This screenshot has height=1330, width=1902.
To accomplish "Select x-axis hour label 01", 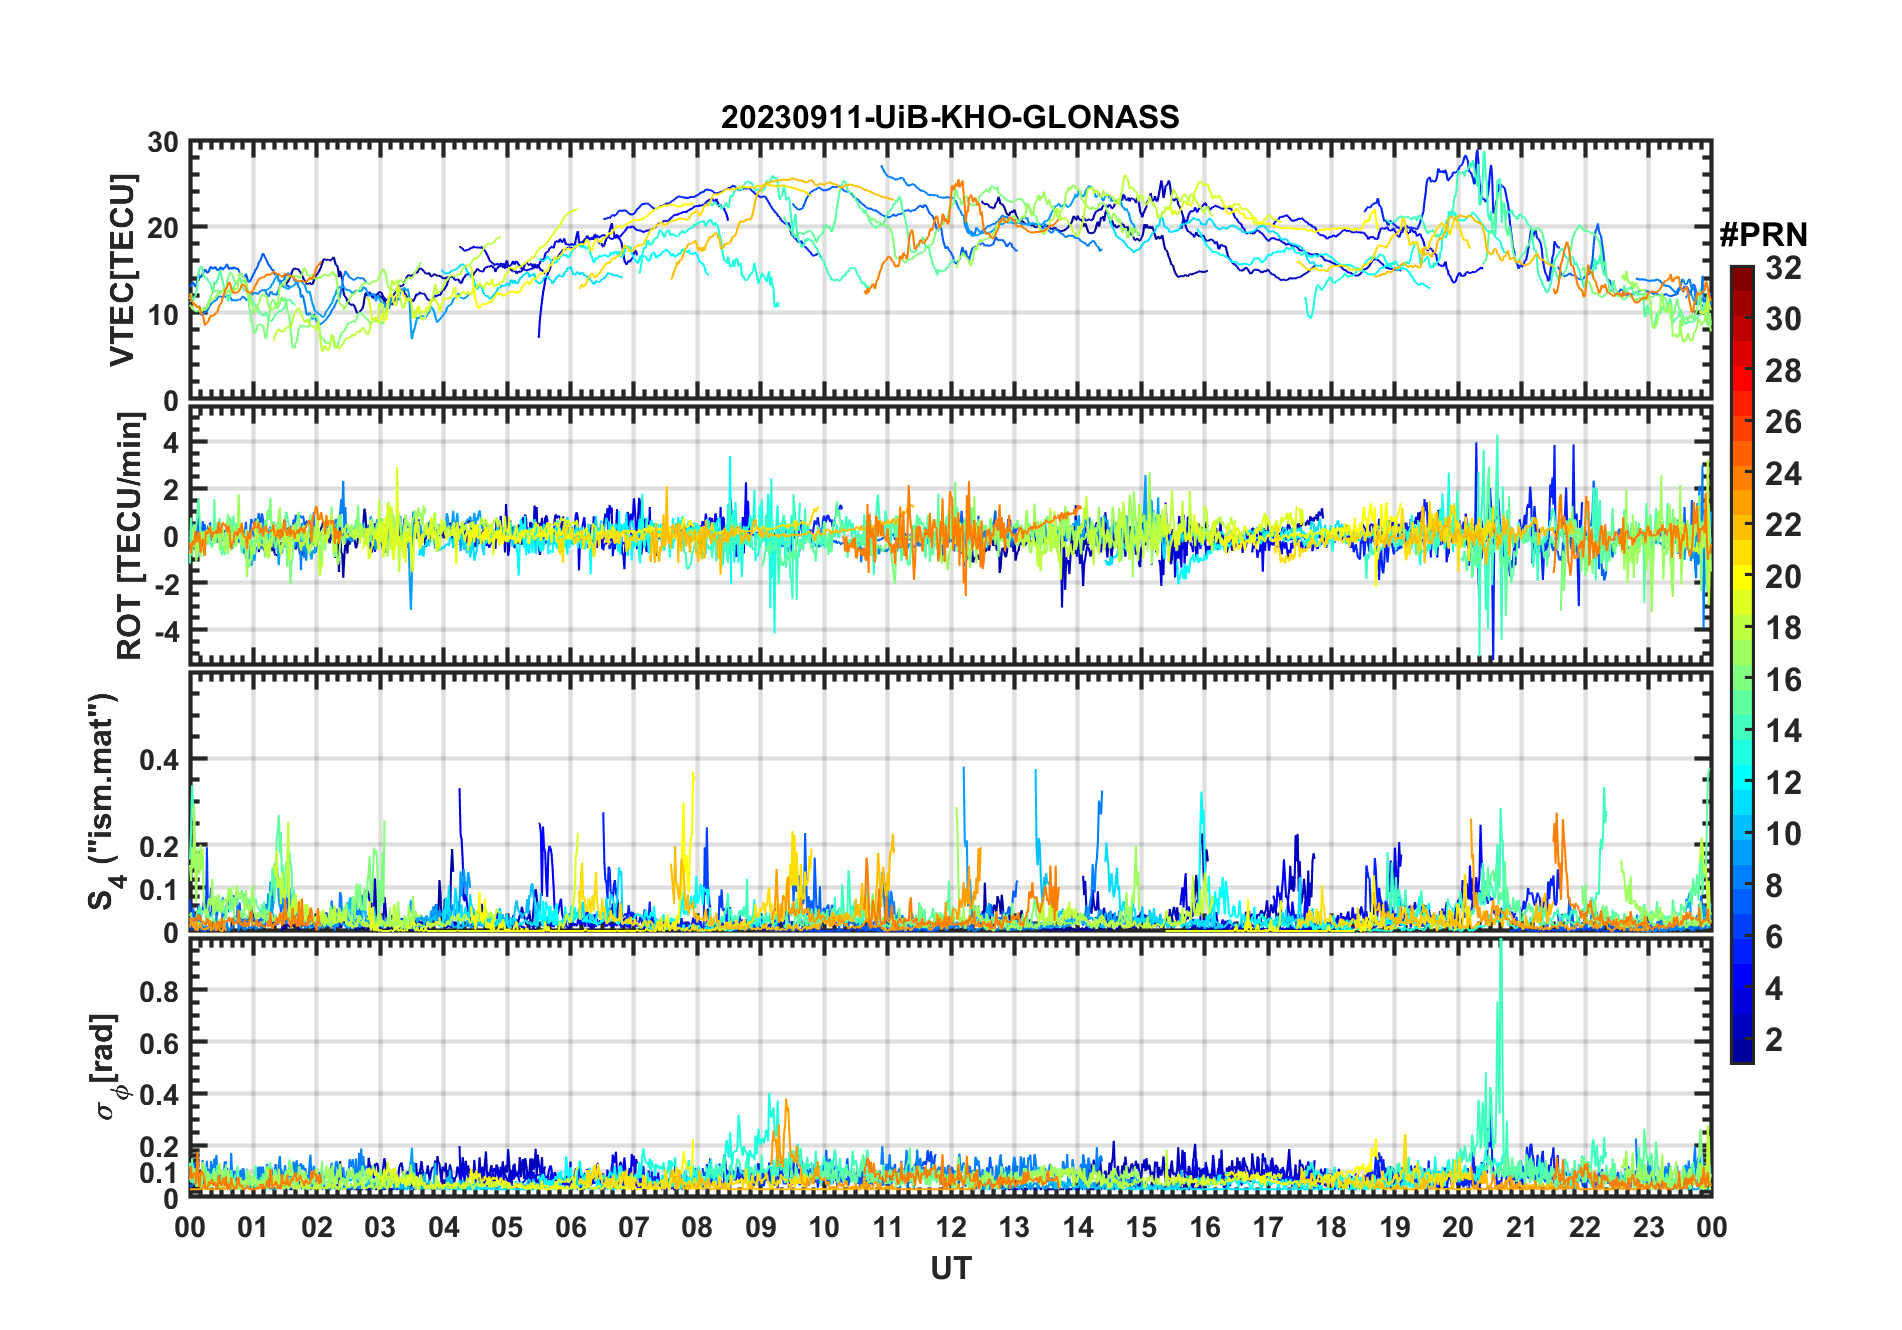I will (253, 1228).
